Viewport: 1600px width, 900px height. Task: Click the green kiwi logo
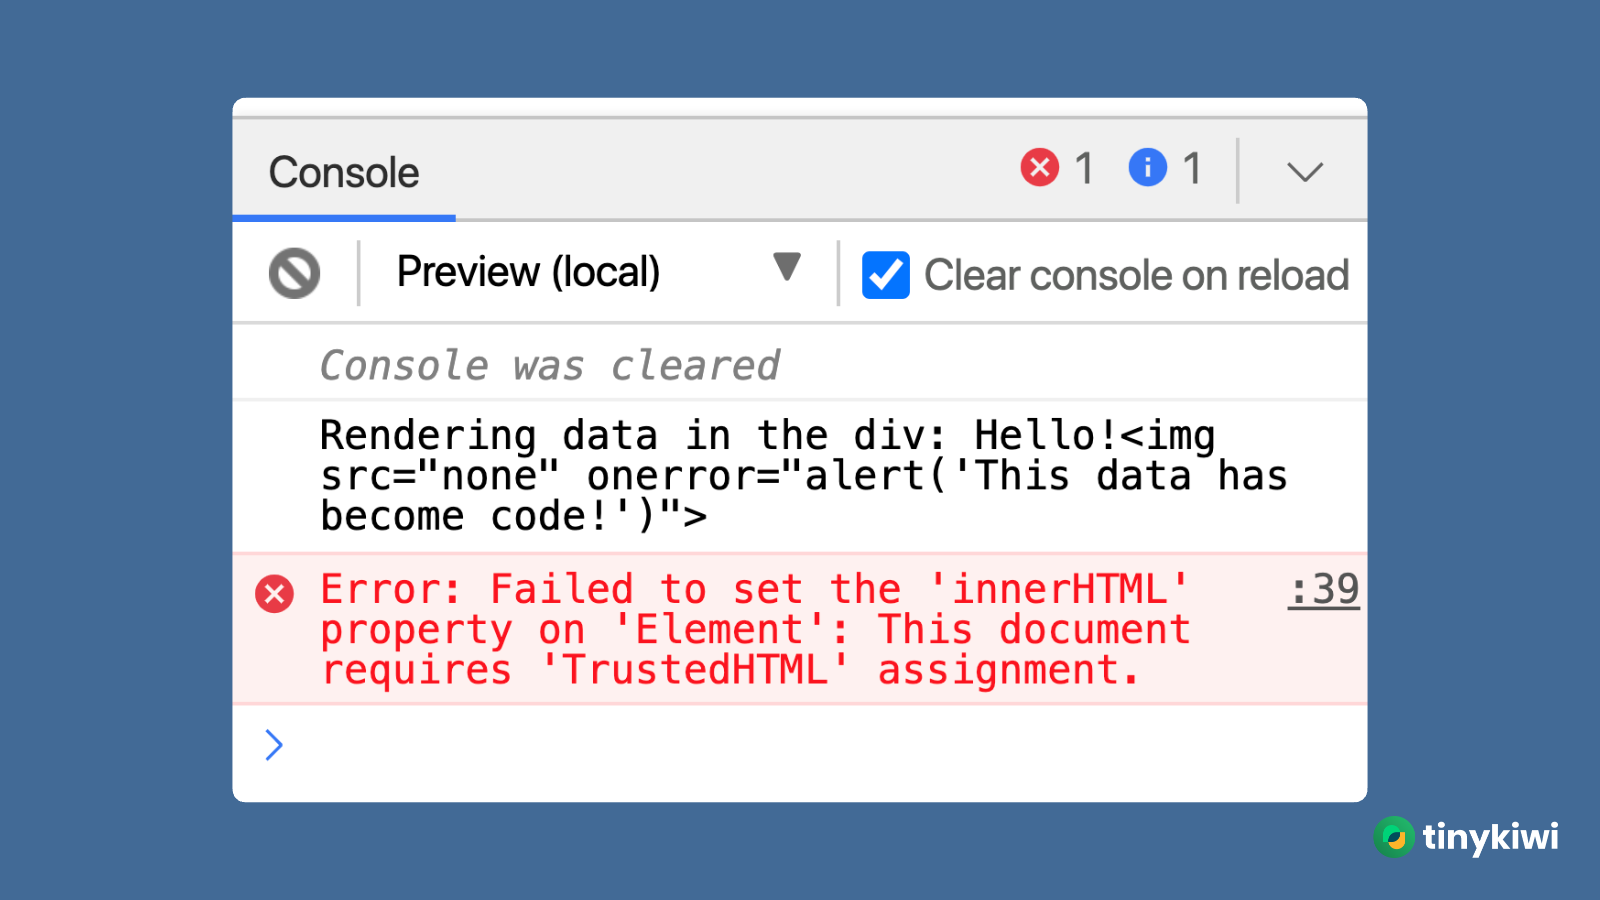tap(1396, 838)
